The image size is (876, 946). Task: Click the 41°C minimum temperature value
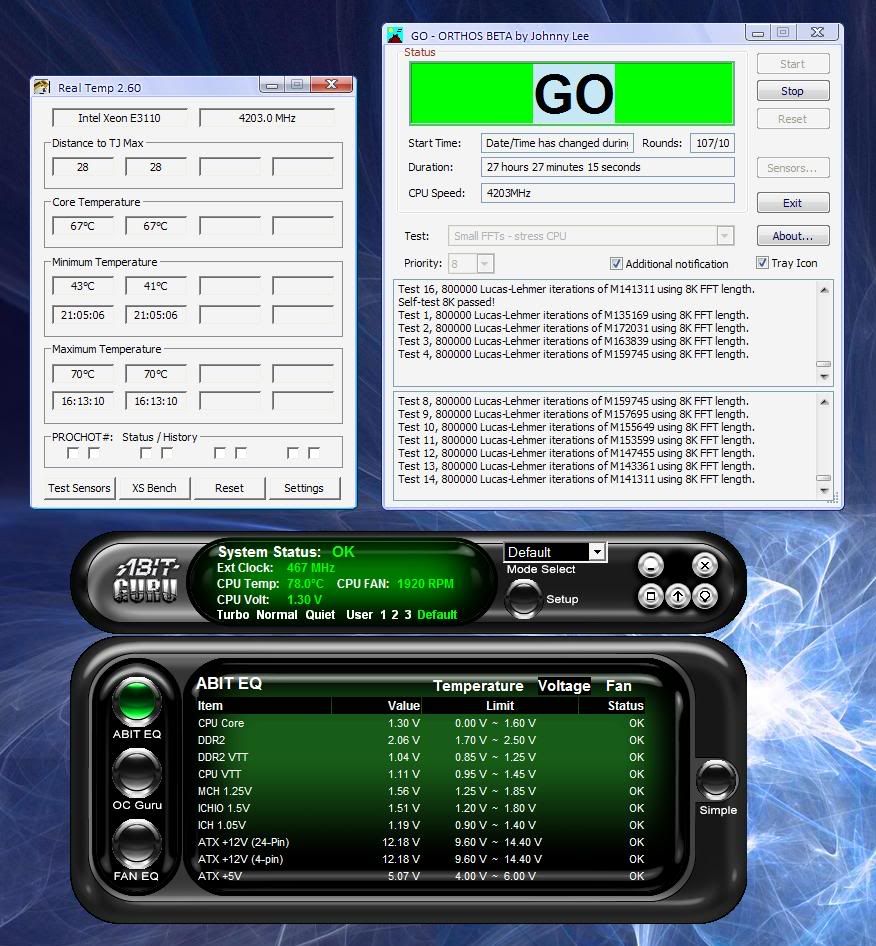pyautogui.click(x=156, y=286)
